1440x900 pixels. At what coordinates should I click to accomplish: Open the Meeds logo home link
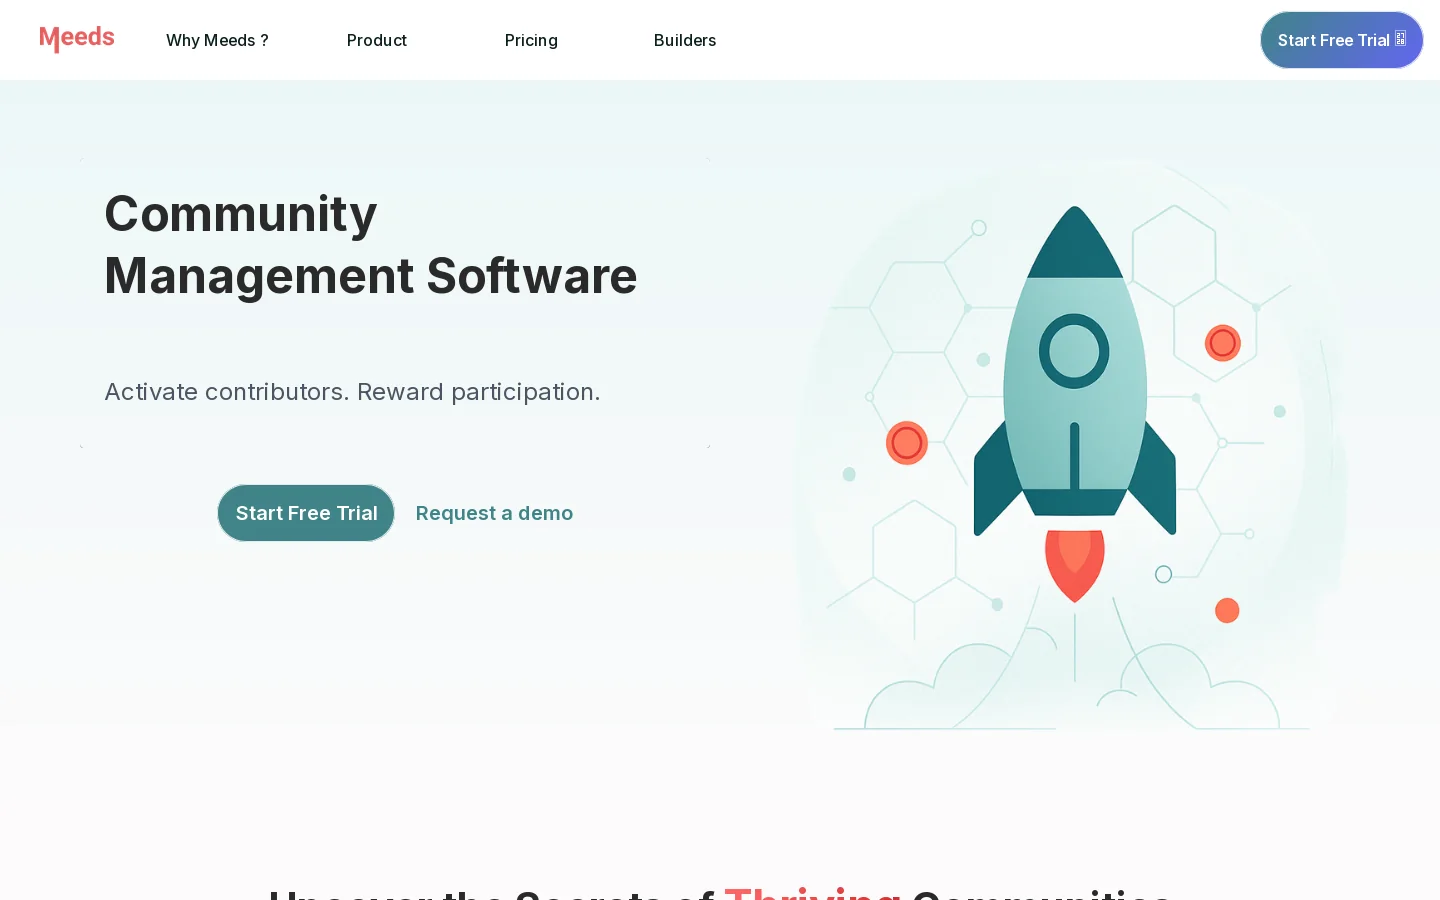click(77, 39)
